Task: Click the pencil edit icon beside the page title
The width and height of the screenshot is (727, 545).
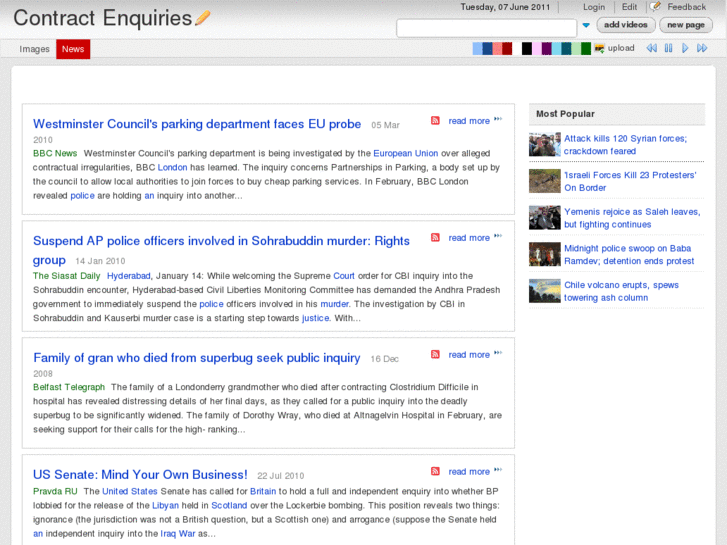Action: pyautogui.click(x=203, y=18)
